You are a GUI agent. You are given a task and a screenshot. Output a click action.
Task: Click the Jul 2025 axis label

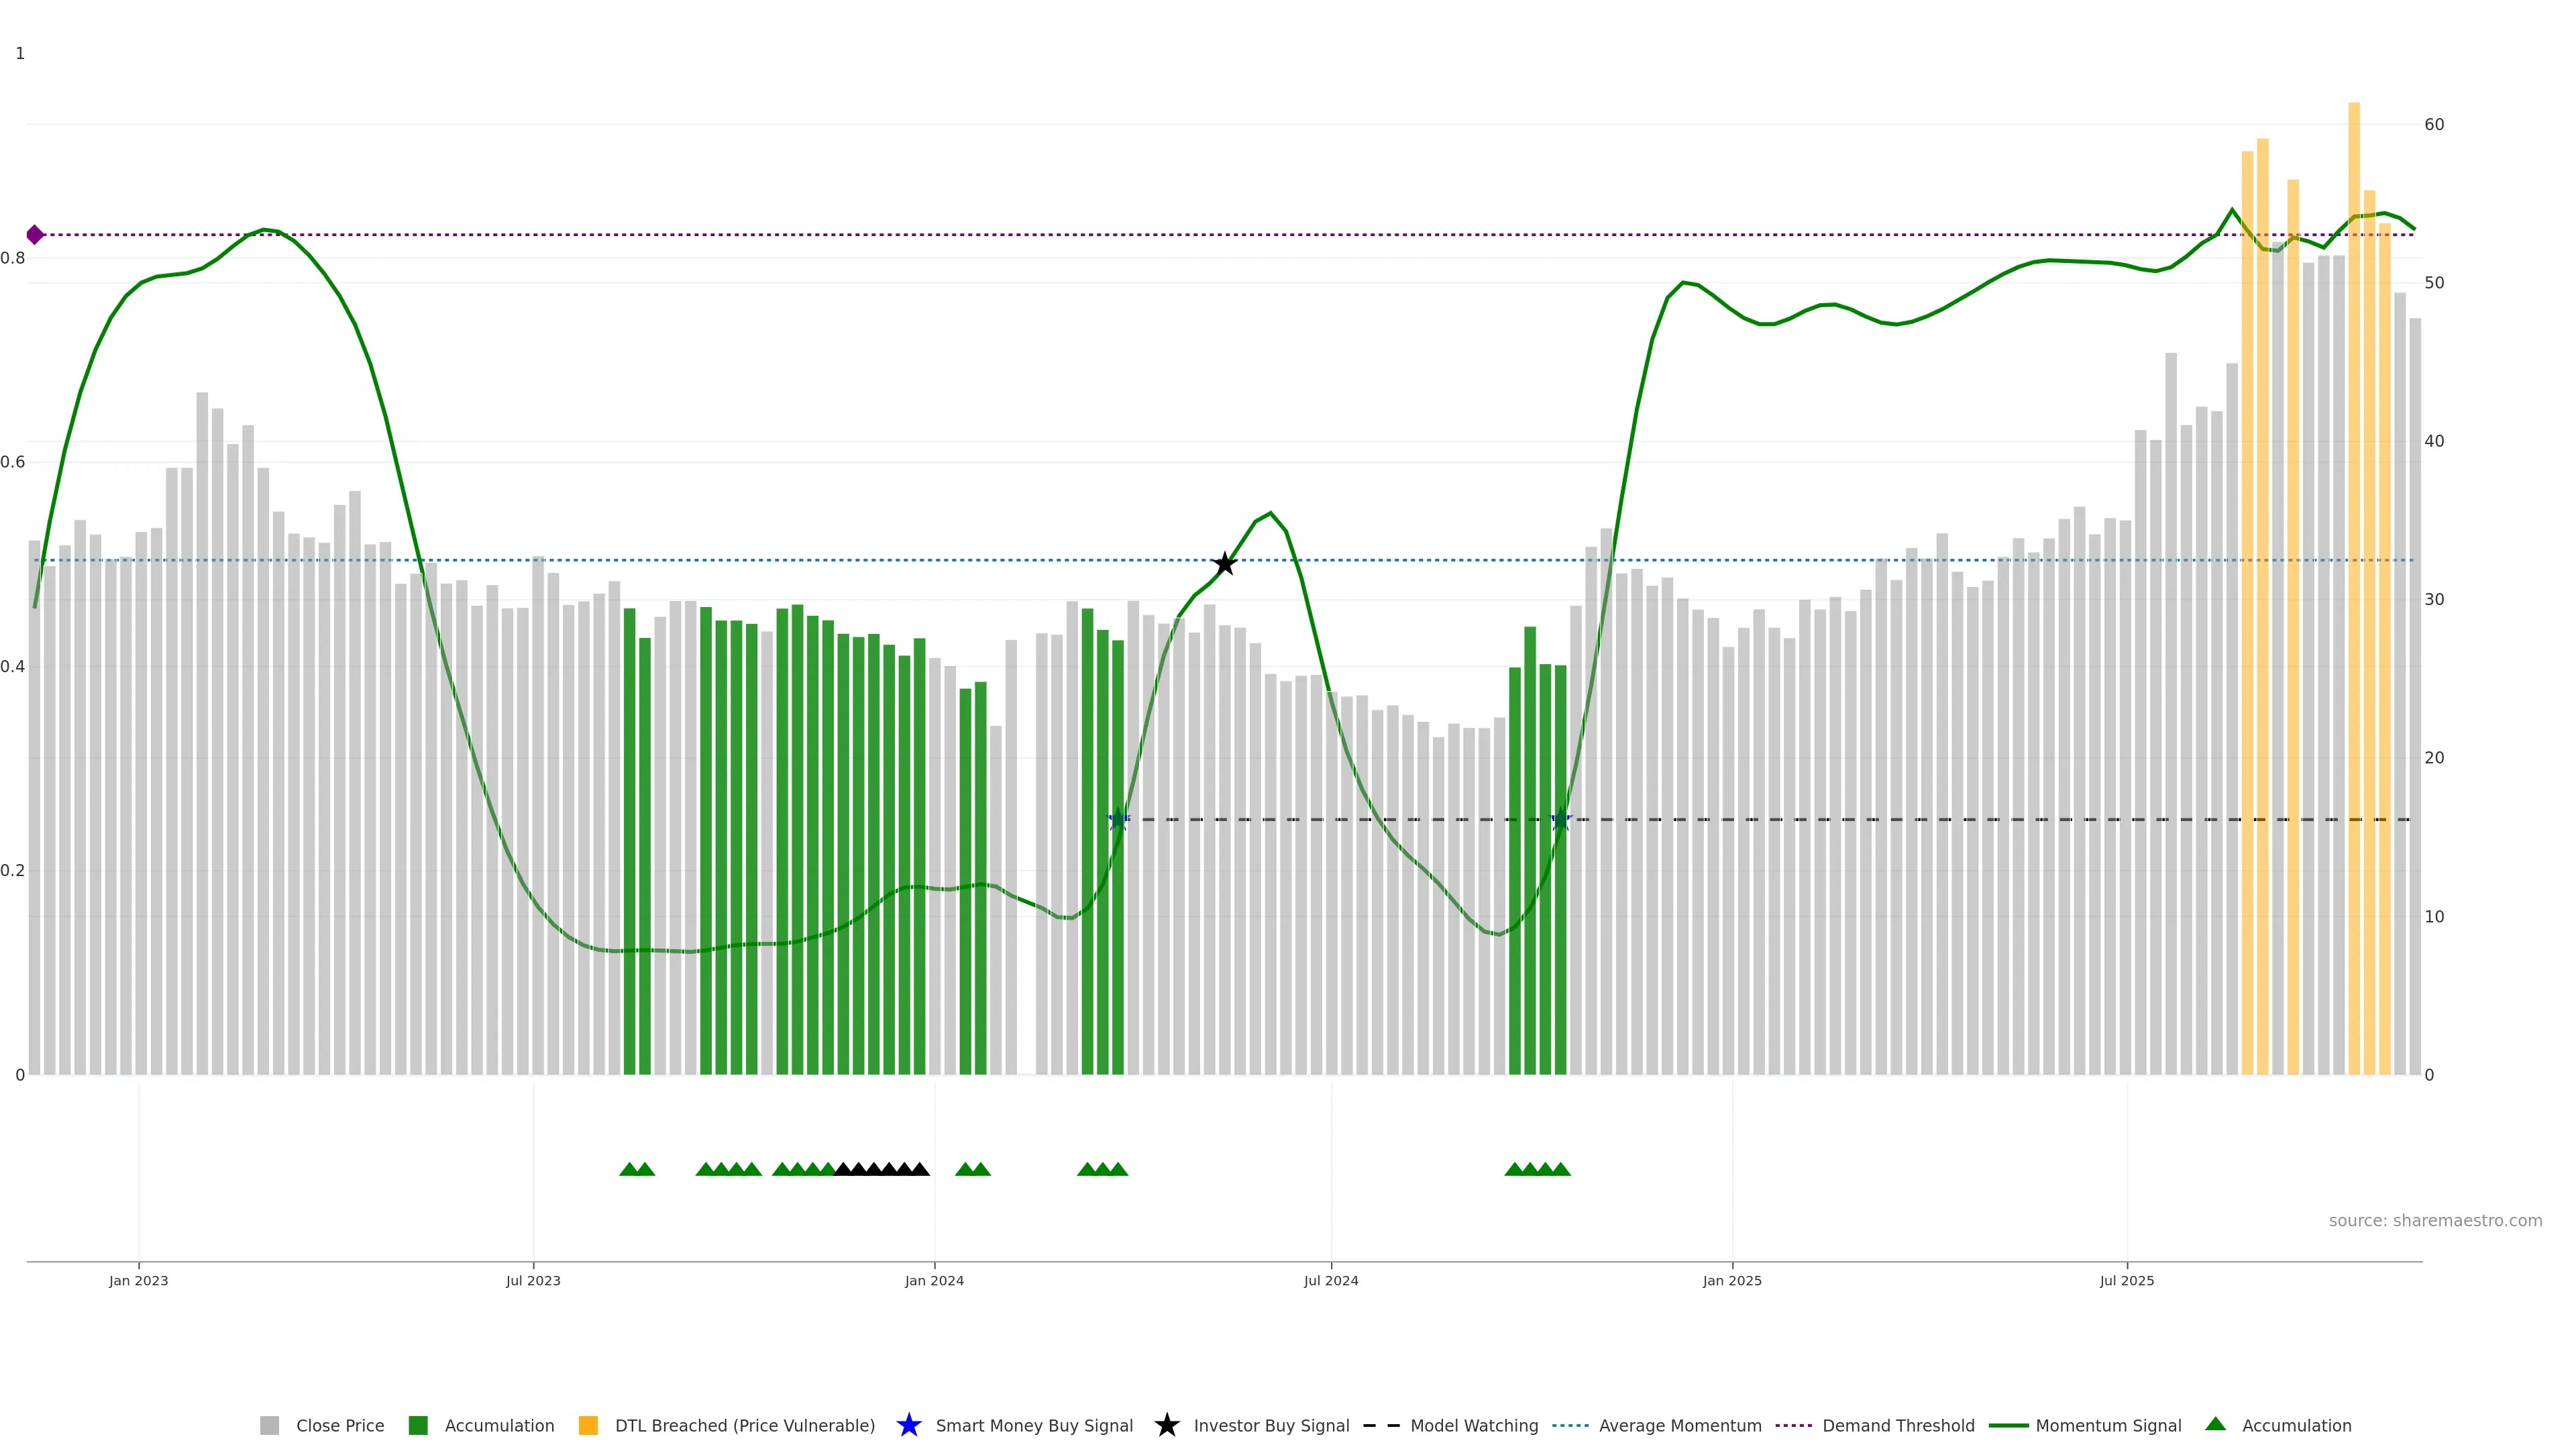tap(2127, 1281)
